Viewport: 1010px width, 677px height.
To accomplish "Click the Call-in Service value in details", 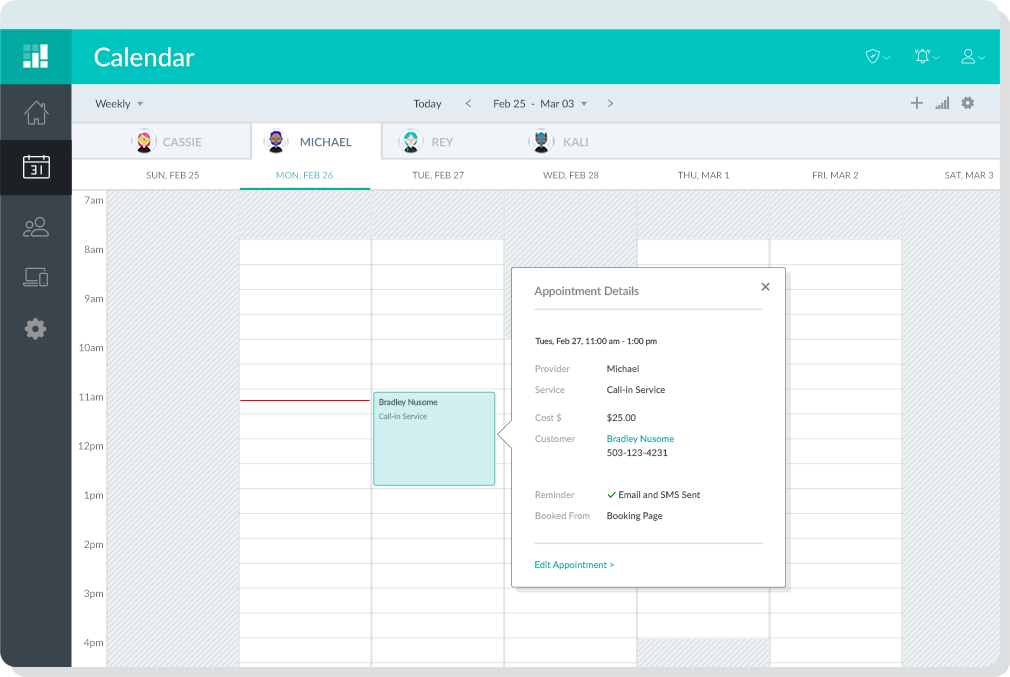I will pos(636,390).
